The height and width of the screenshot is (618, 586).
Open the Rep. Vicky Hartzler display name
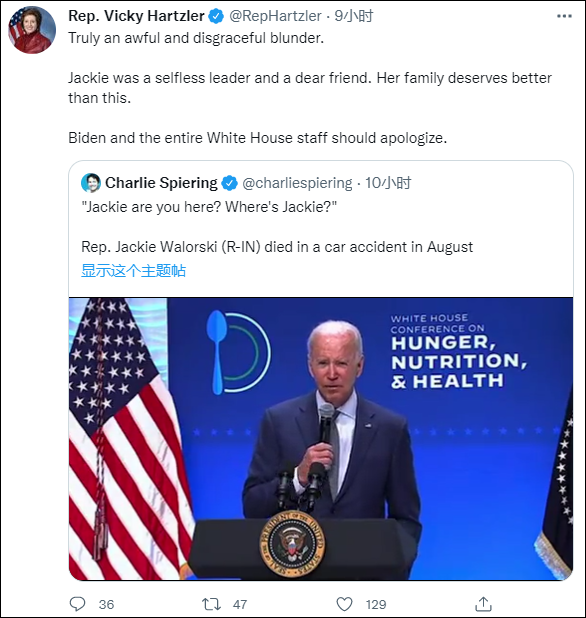pos(136,16)
